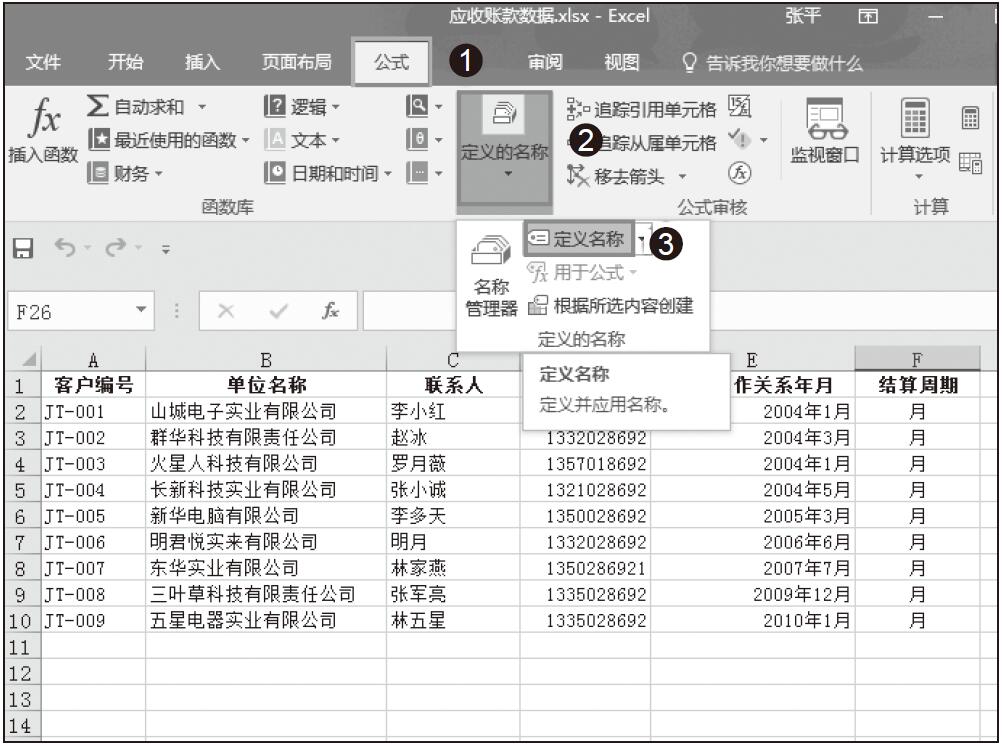
Task: Select cell B2 山城电子实业有限公司
Action: pos(265,411)
